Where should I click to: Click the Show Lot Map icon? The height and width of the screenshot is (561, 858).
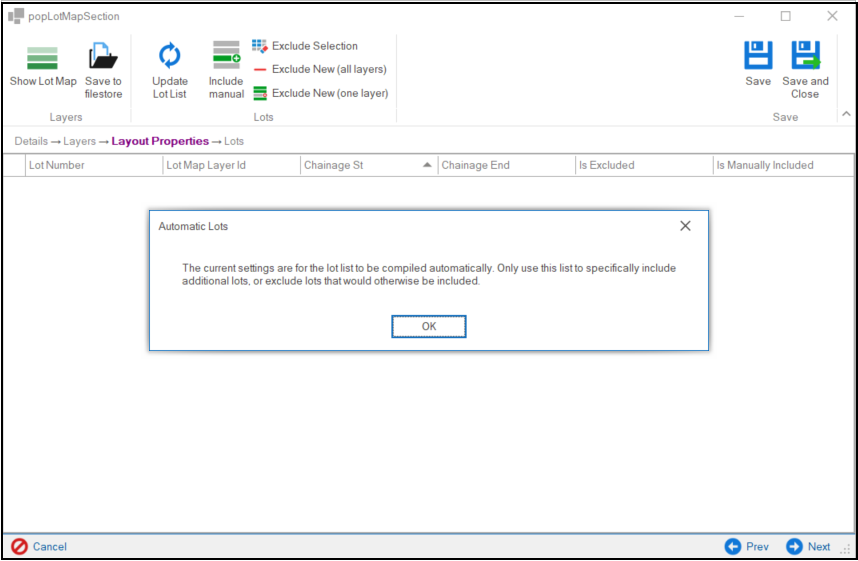coord(42,58)
